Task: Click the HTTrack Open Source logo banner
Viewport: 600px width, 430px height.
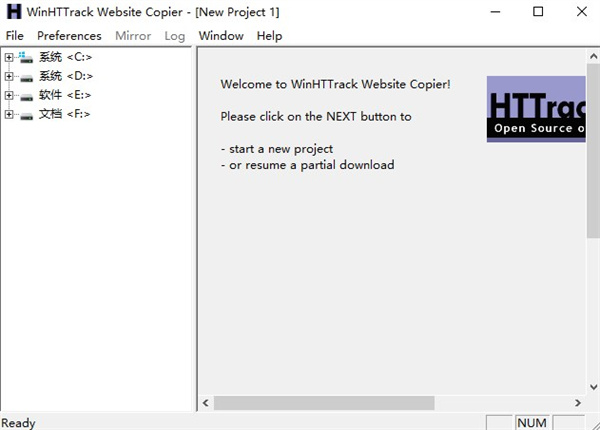Action: click(x=536, y=109)
